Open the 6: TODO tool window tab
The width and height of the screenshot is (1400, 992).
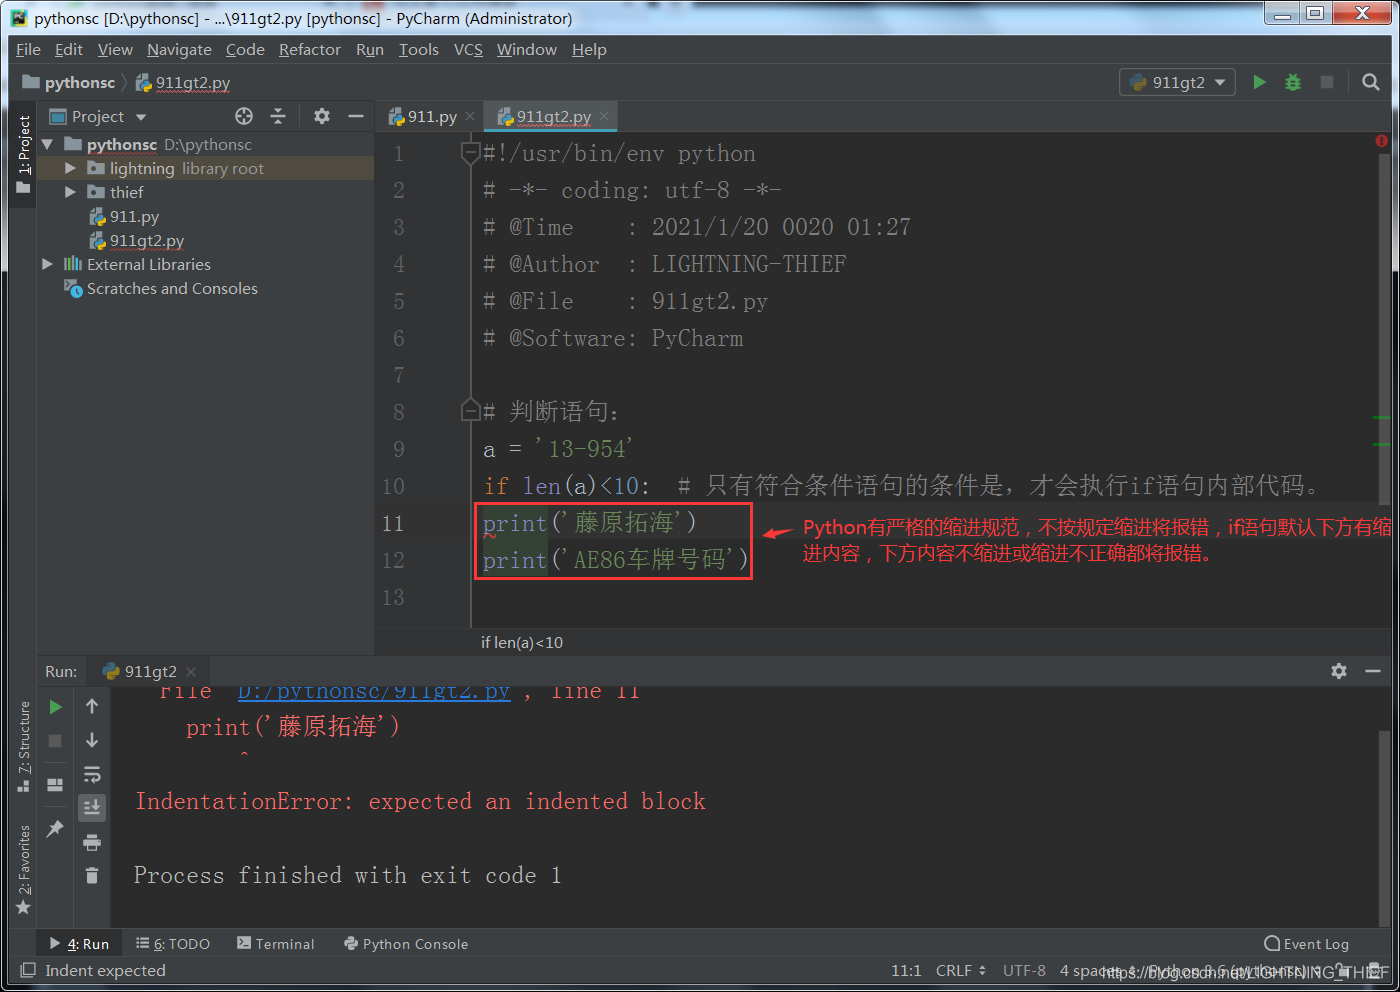coord(173,943)
